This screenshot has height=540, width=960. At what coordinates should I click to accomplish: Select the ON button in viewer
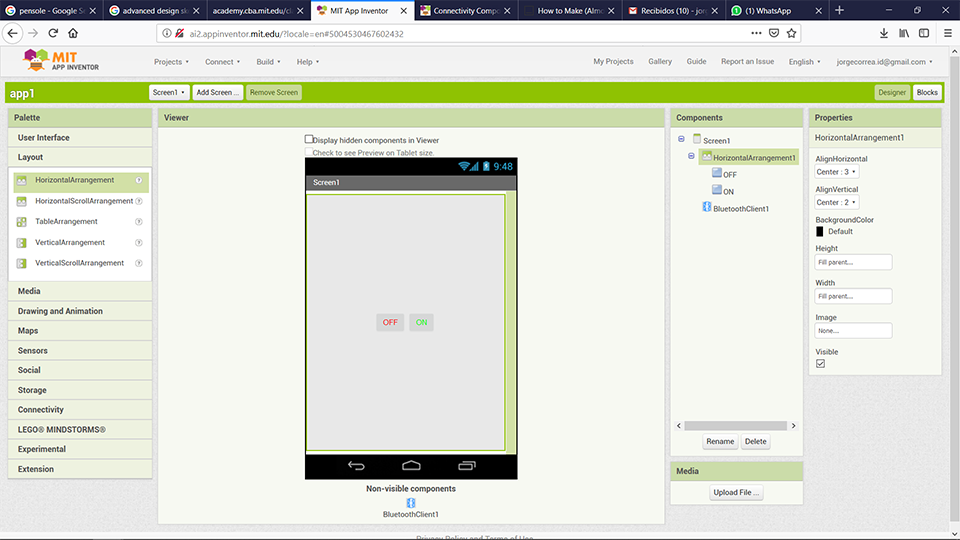pyautogui.click(x=421, y=322)
